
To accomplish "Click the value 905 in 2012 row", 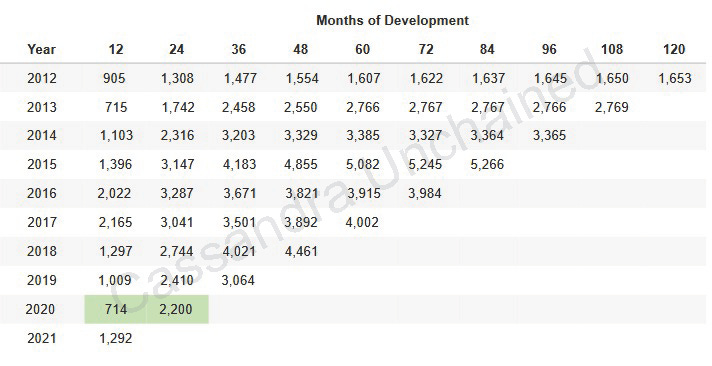I will (x=114, y=78).
